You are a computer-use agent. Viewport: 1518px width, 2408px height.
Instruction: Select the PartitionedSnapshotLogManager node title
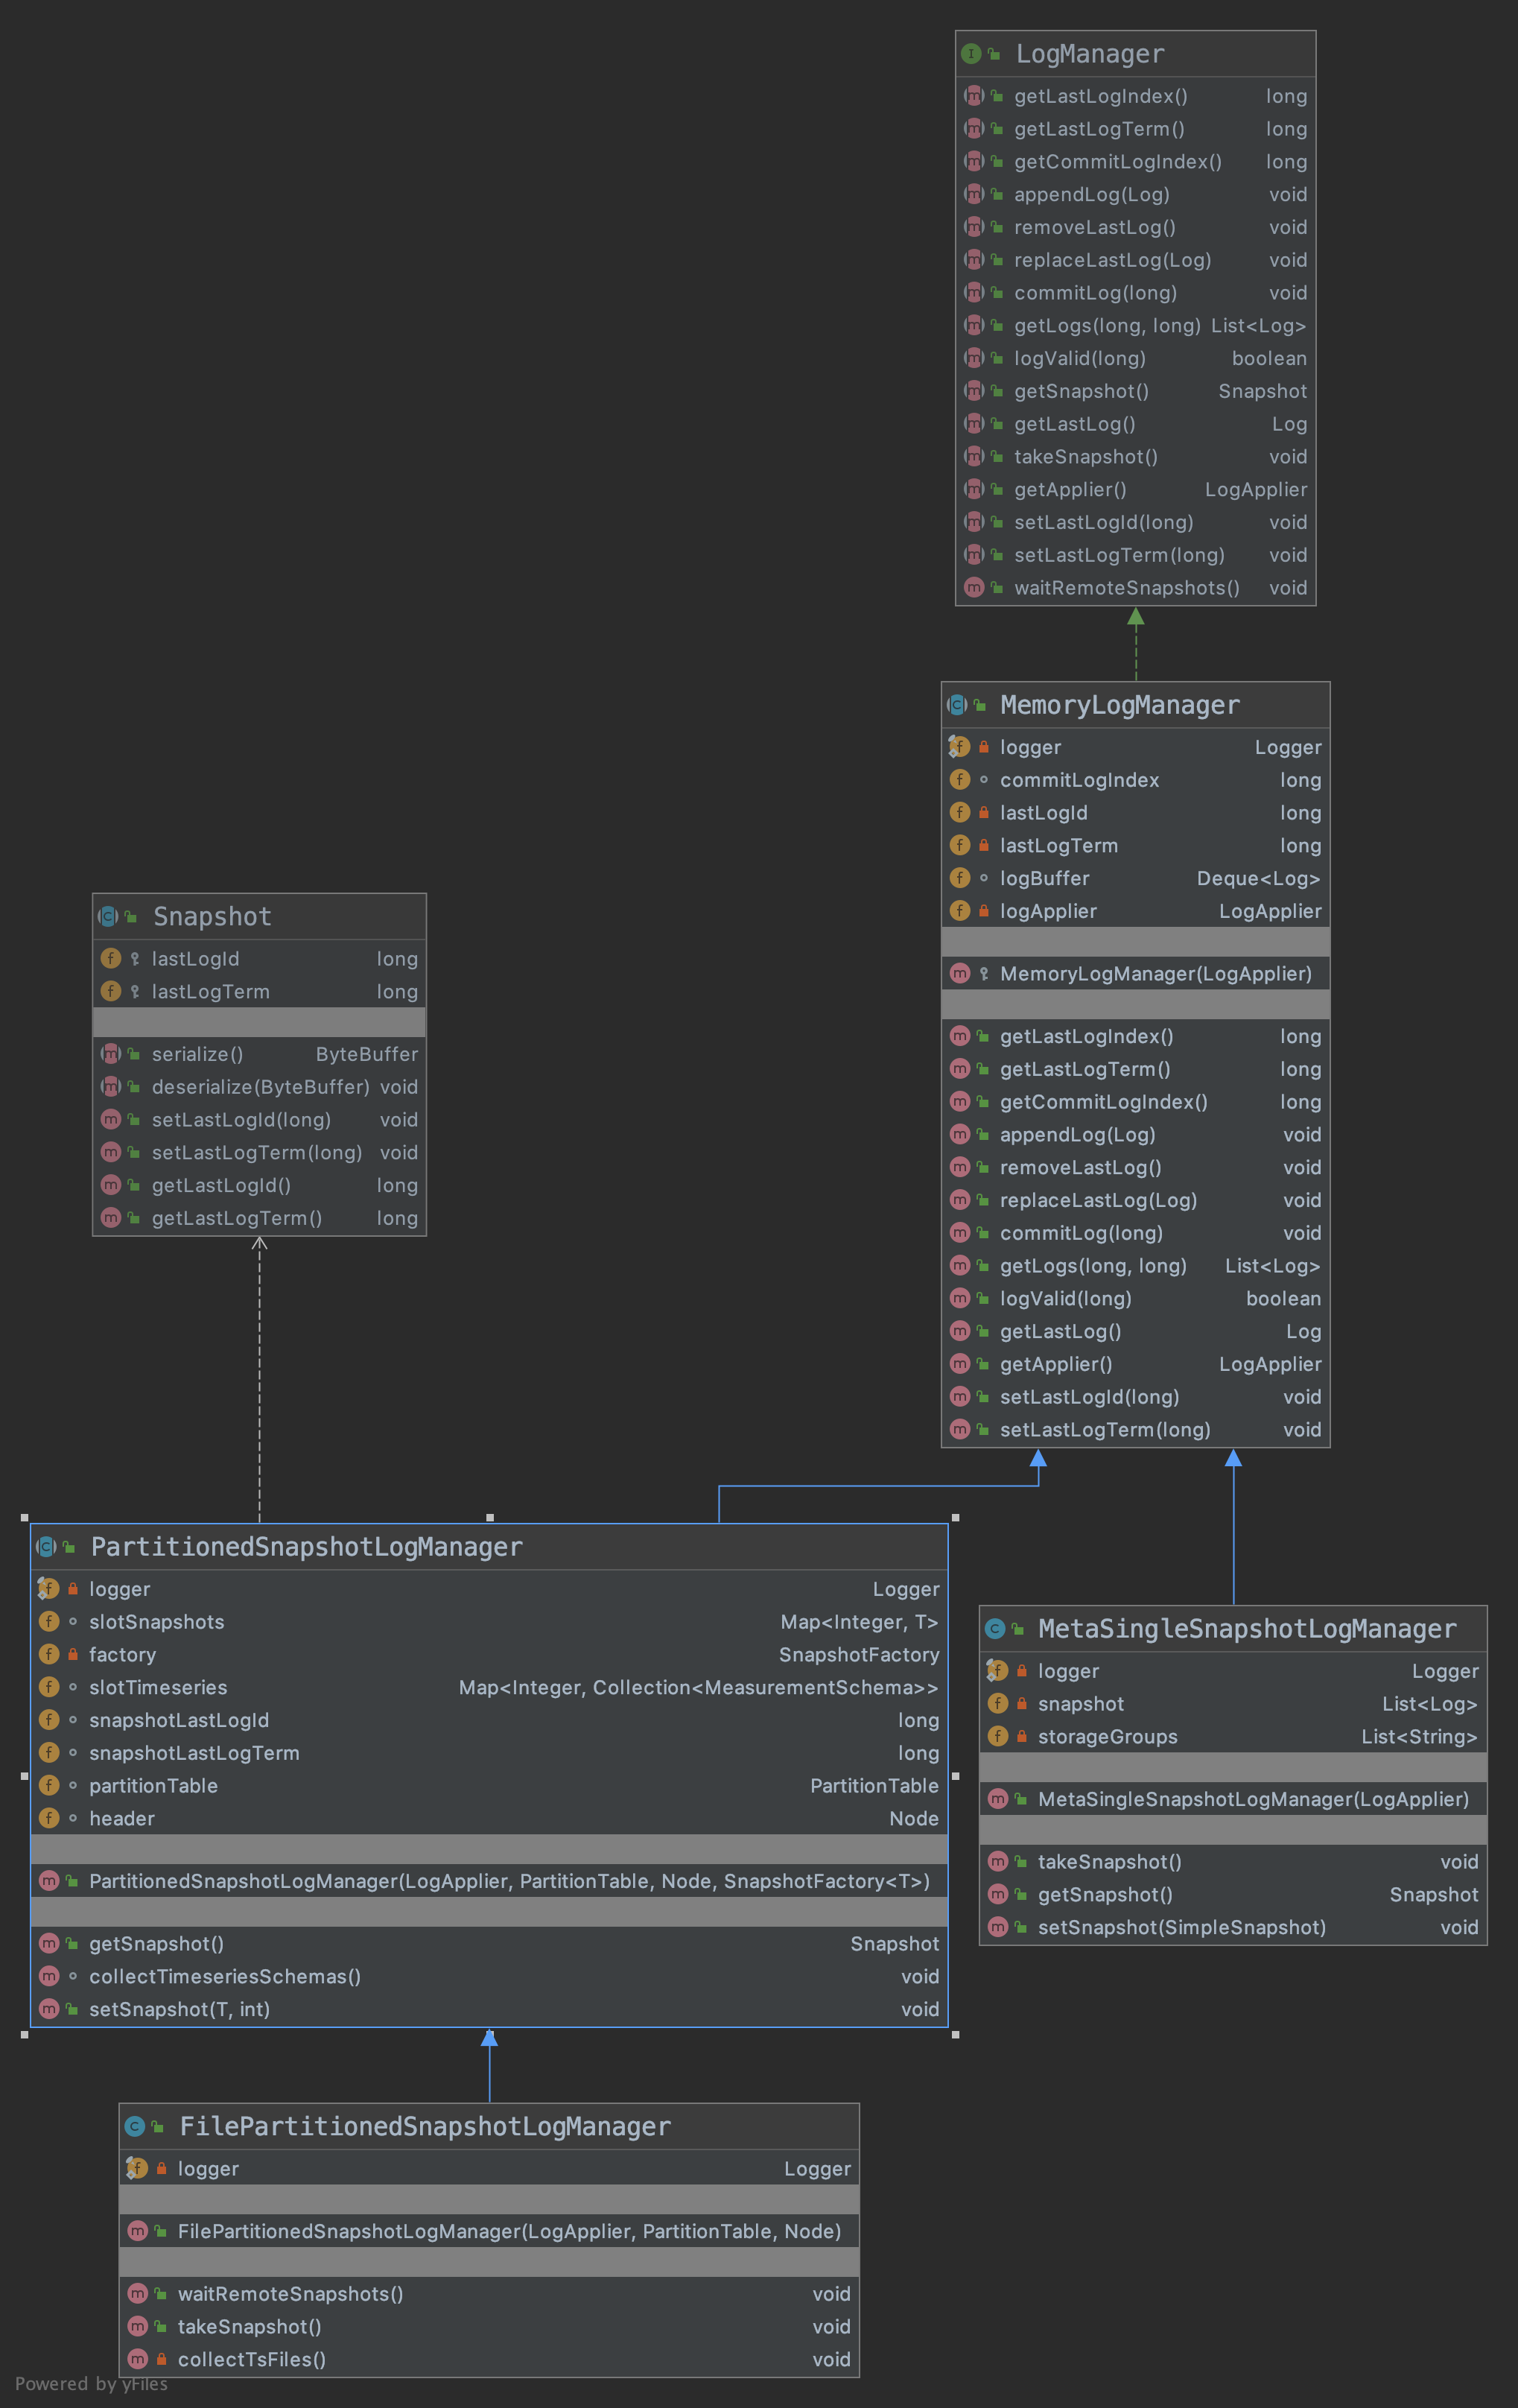[x=307, y=1547]
